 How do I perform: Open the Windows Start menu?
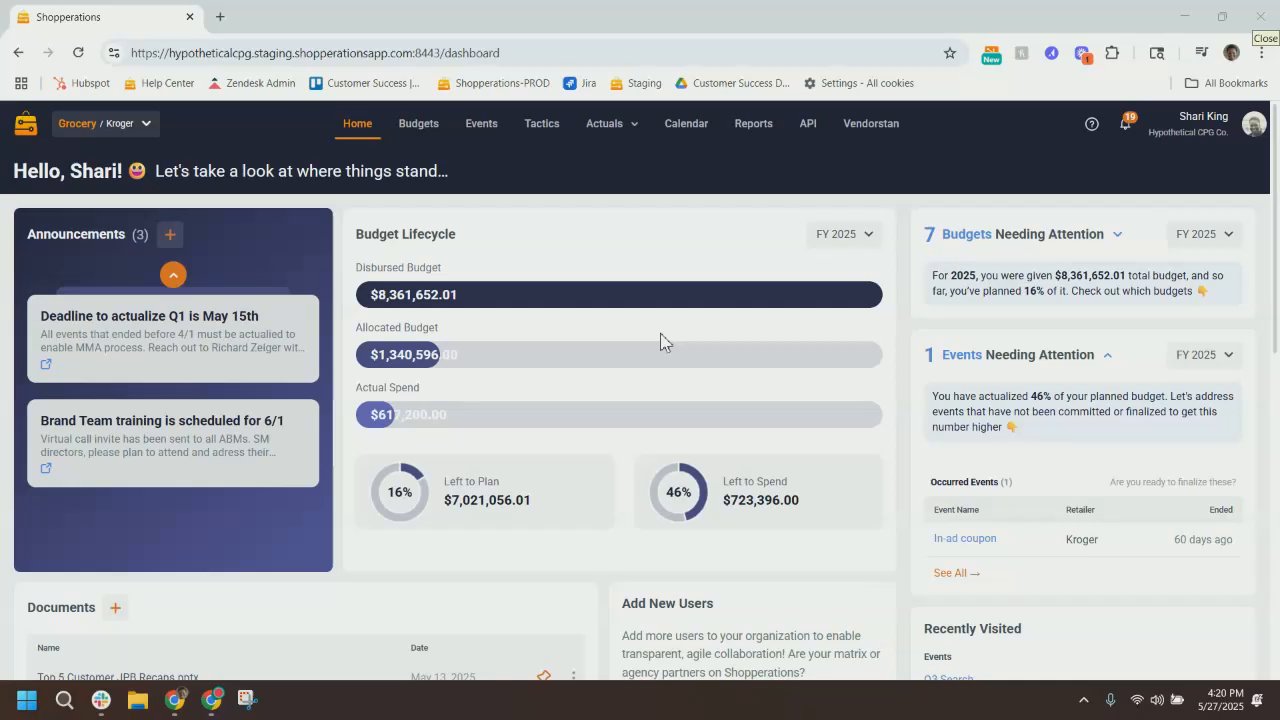(27, 700)
